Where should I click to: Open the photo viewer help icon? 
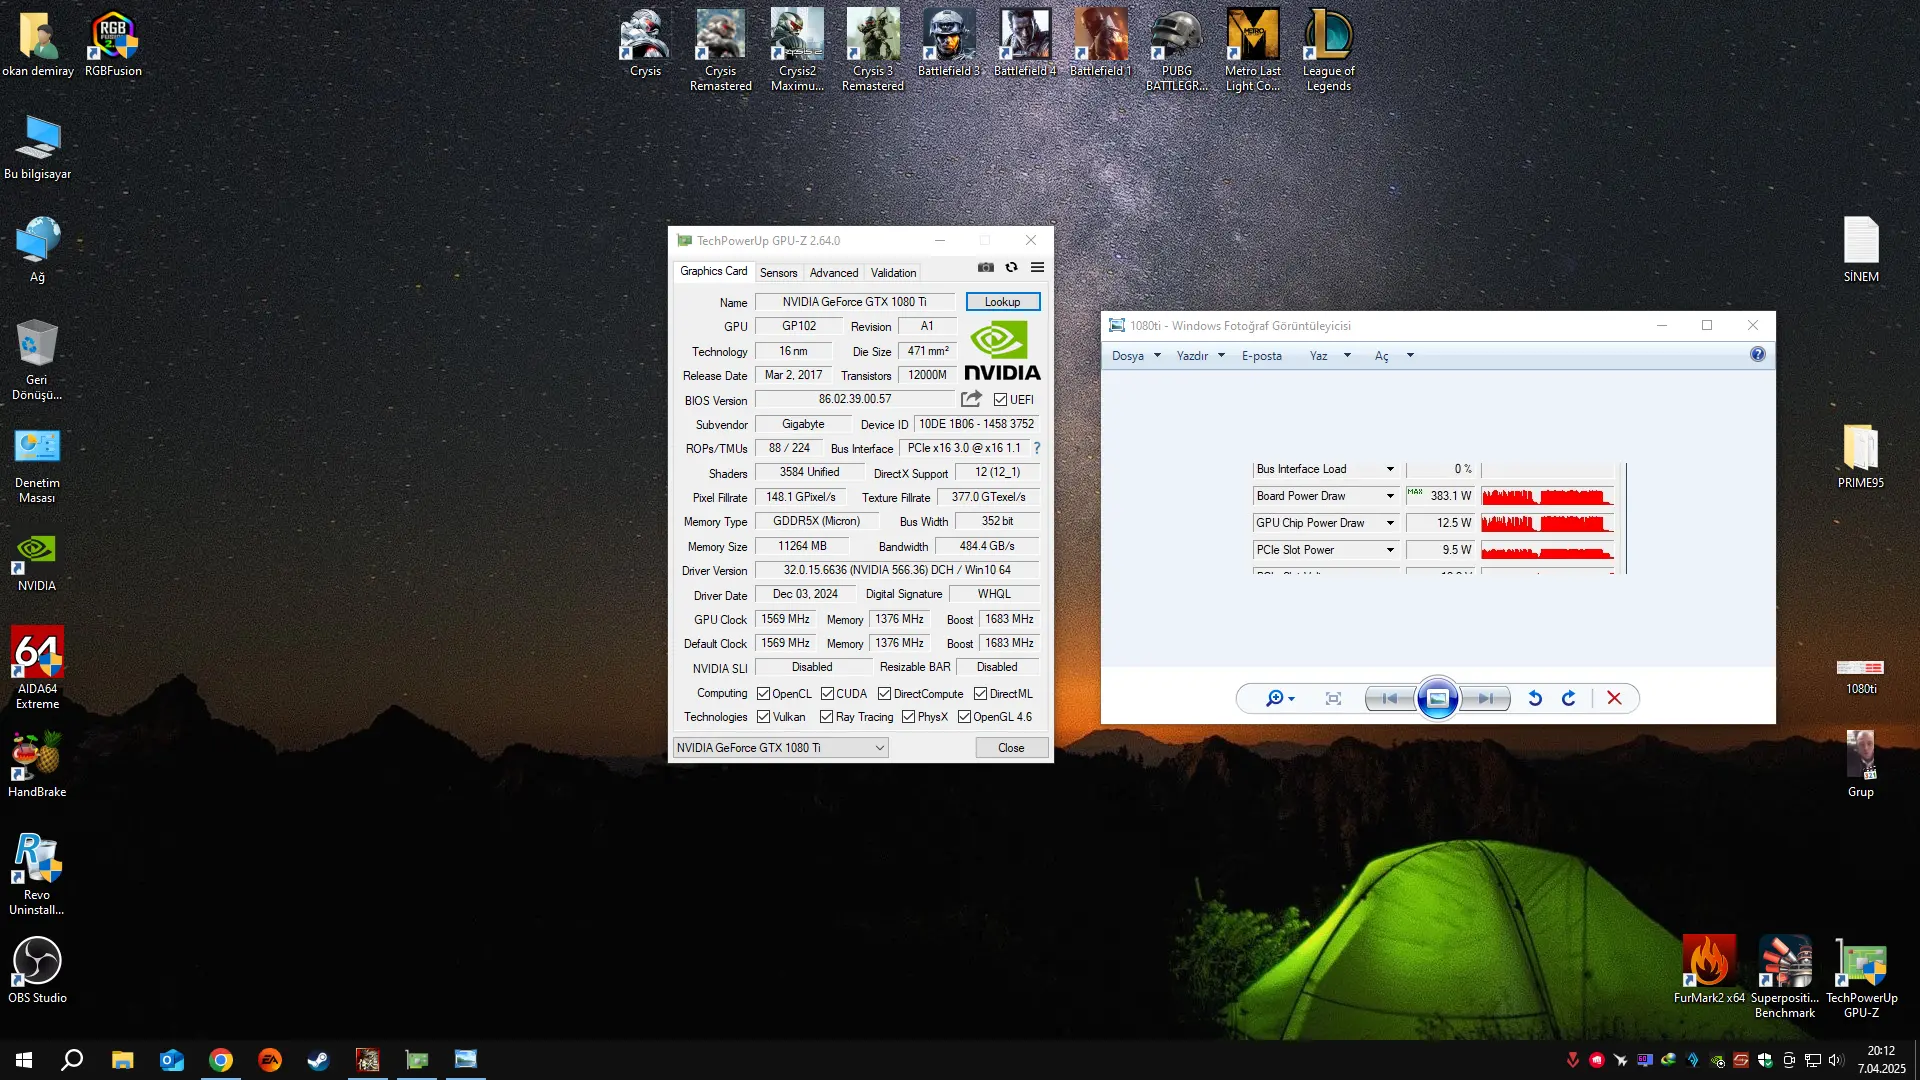tap(1758, 355)
